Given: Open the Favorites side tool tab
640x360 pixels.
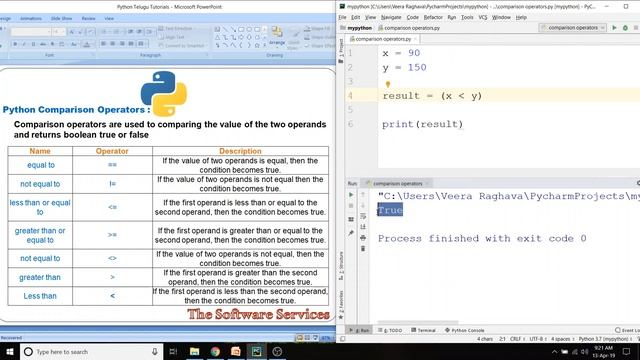Looking at the screenshot, I should 341,304.
